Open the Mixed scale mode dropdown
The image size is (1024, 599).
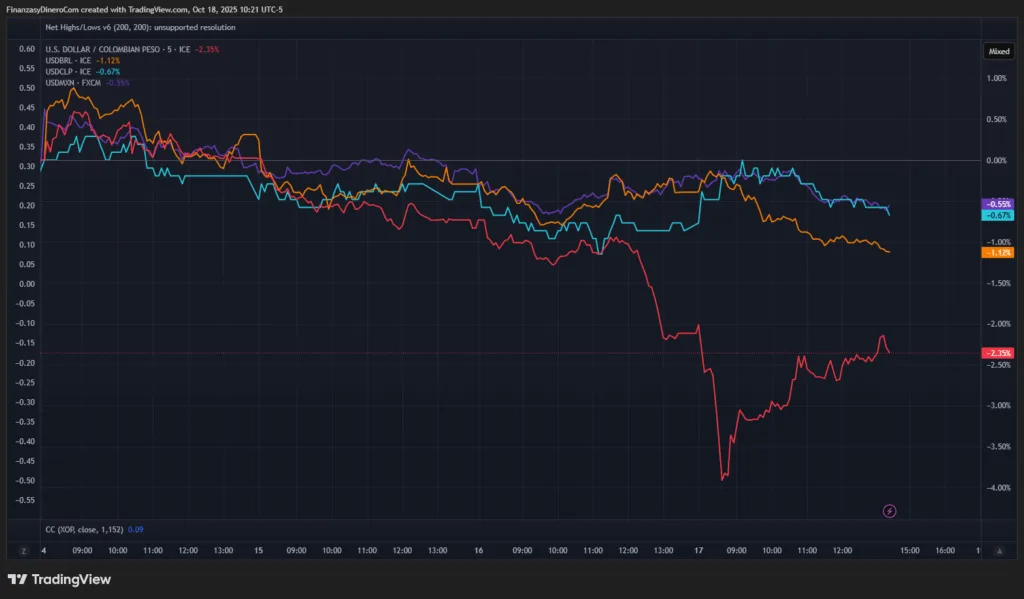[998, 50]
